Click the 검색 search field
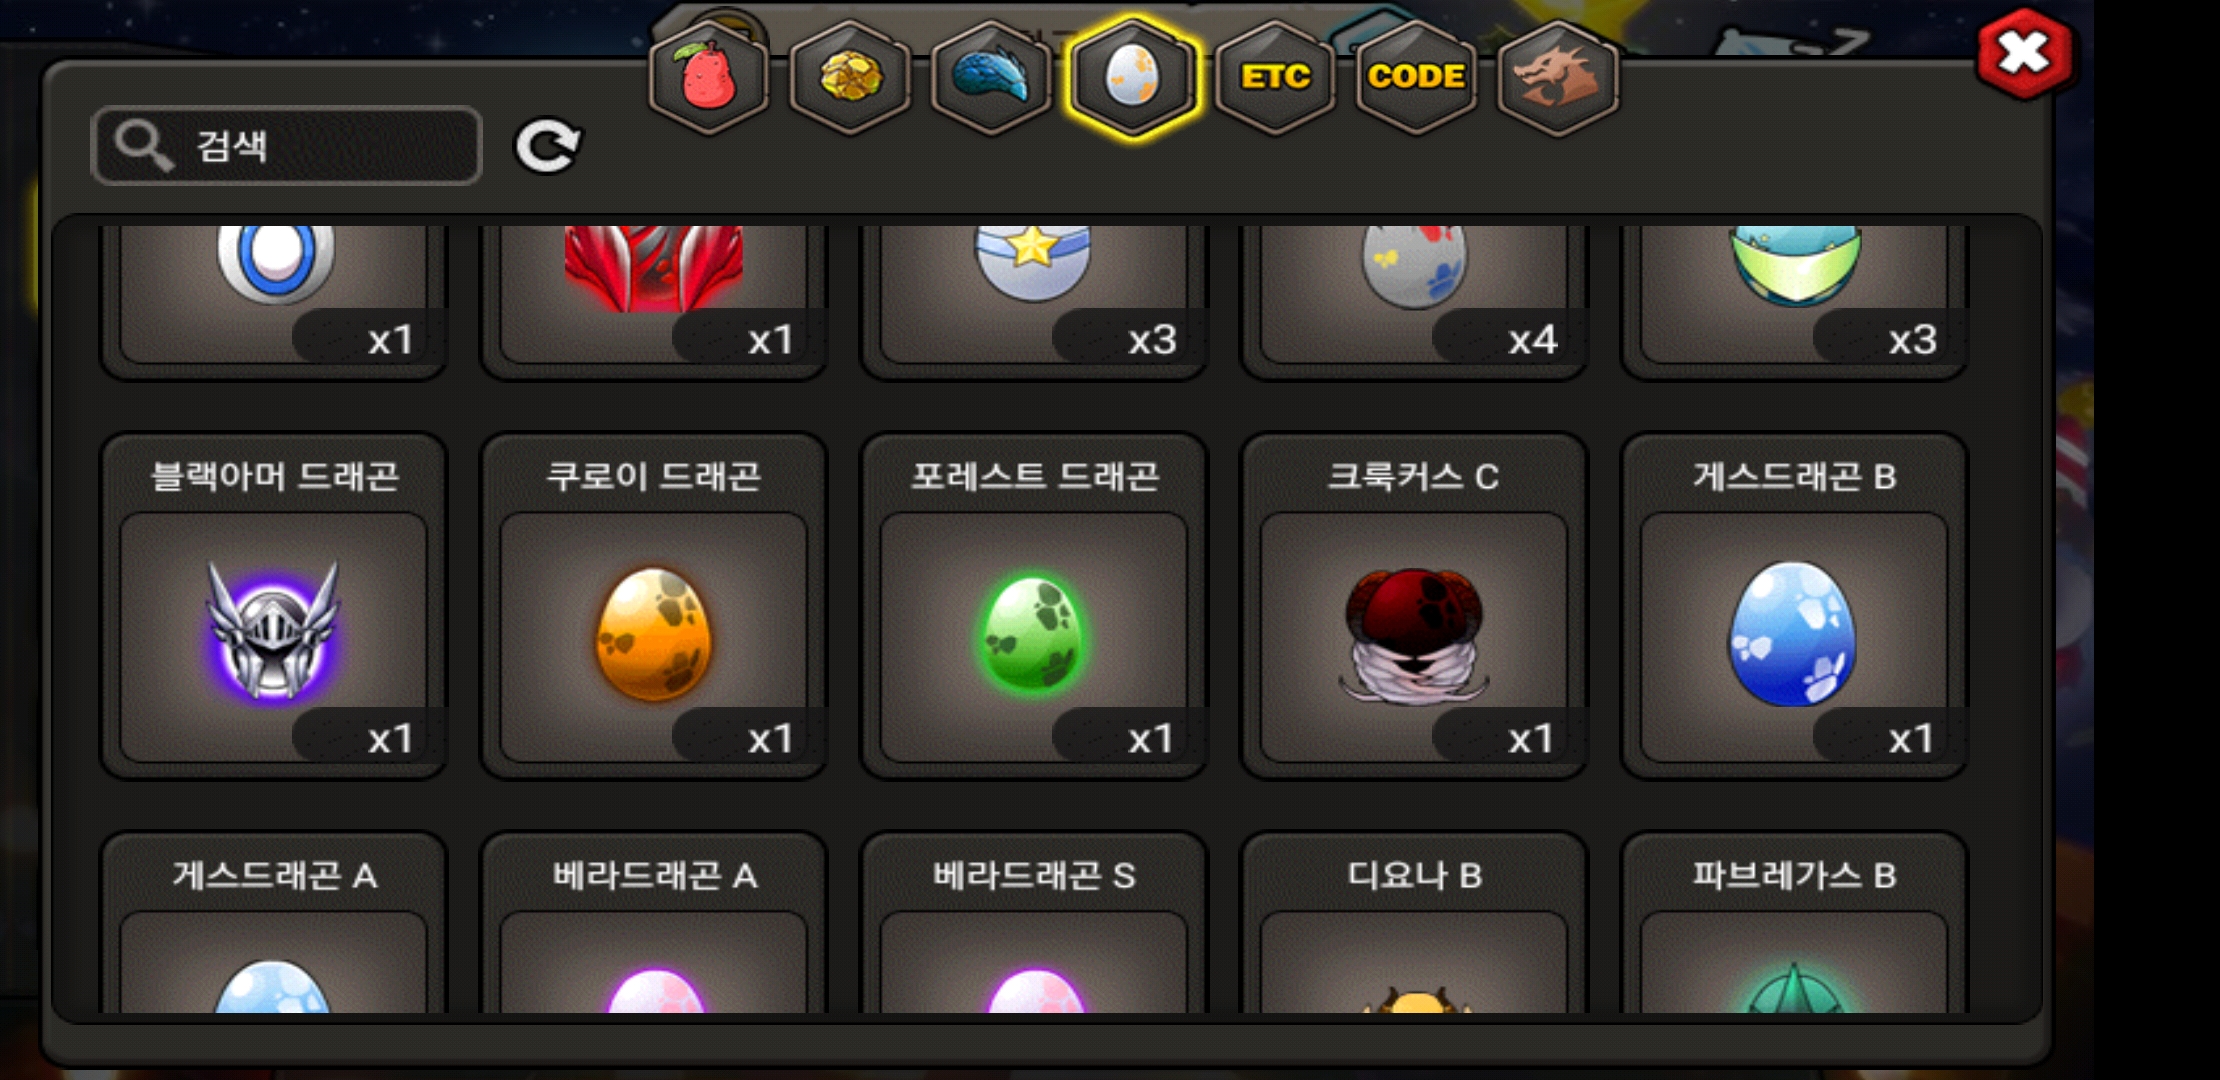 coord(287,146)
